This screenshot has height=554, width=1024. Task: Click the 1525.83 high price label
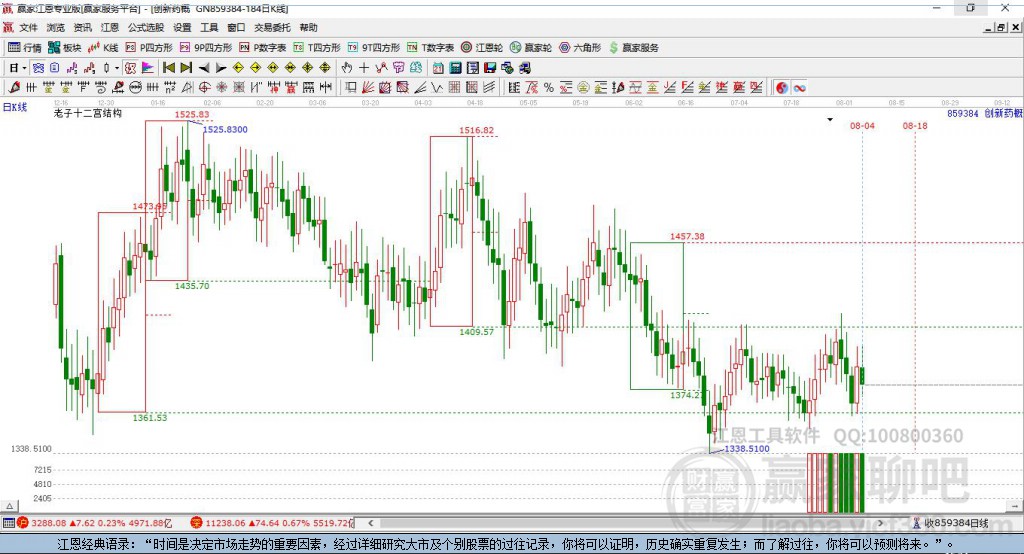point(192,114)
